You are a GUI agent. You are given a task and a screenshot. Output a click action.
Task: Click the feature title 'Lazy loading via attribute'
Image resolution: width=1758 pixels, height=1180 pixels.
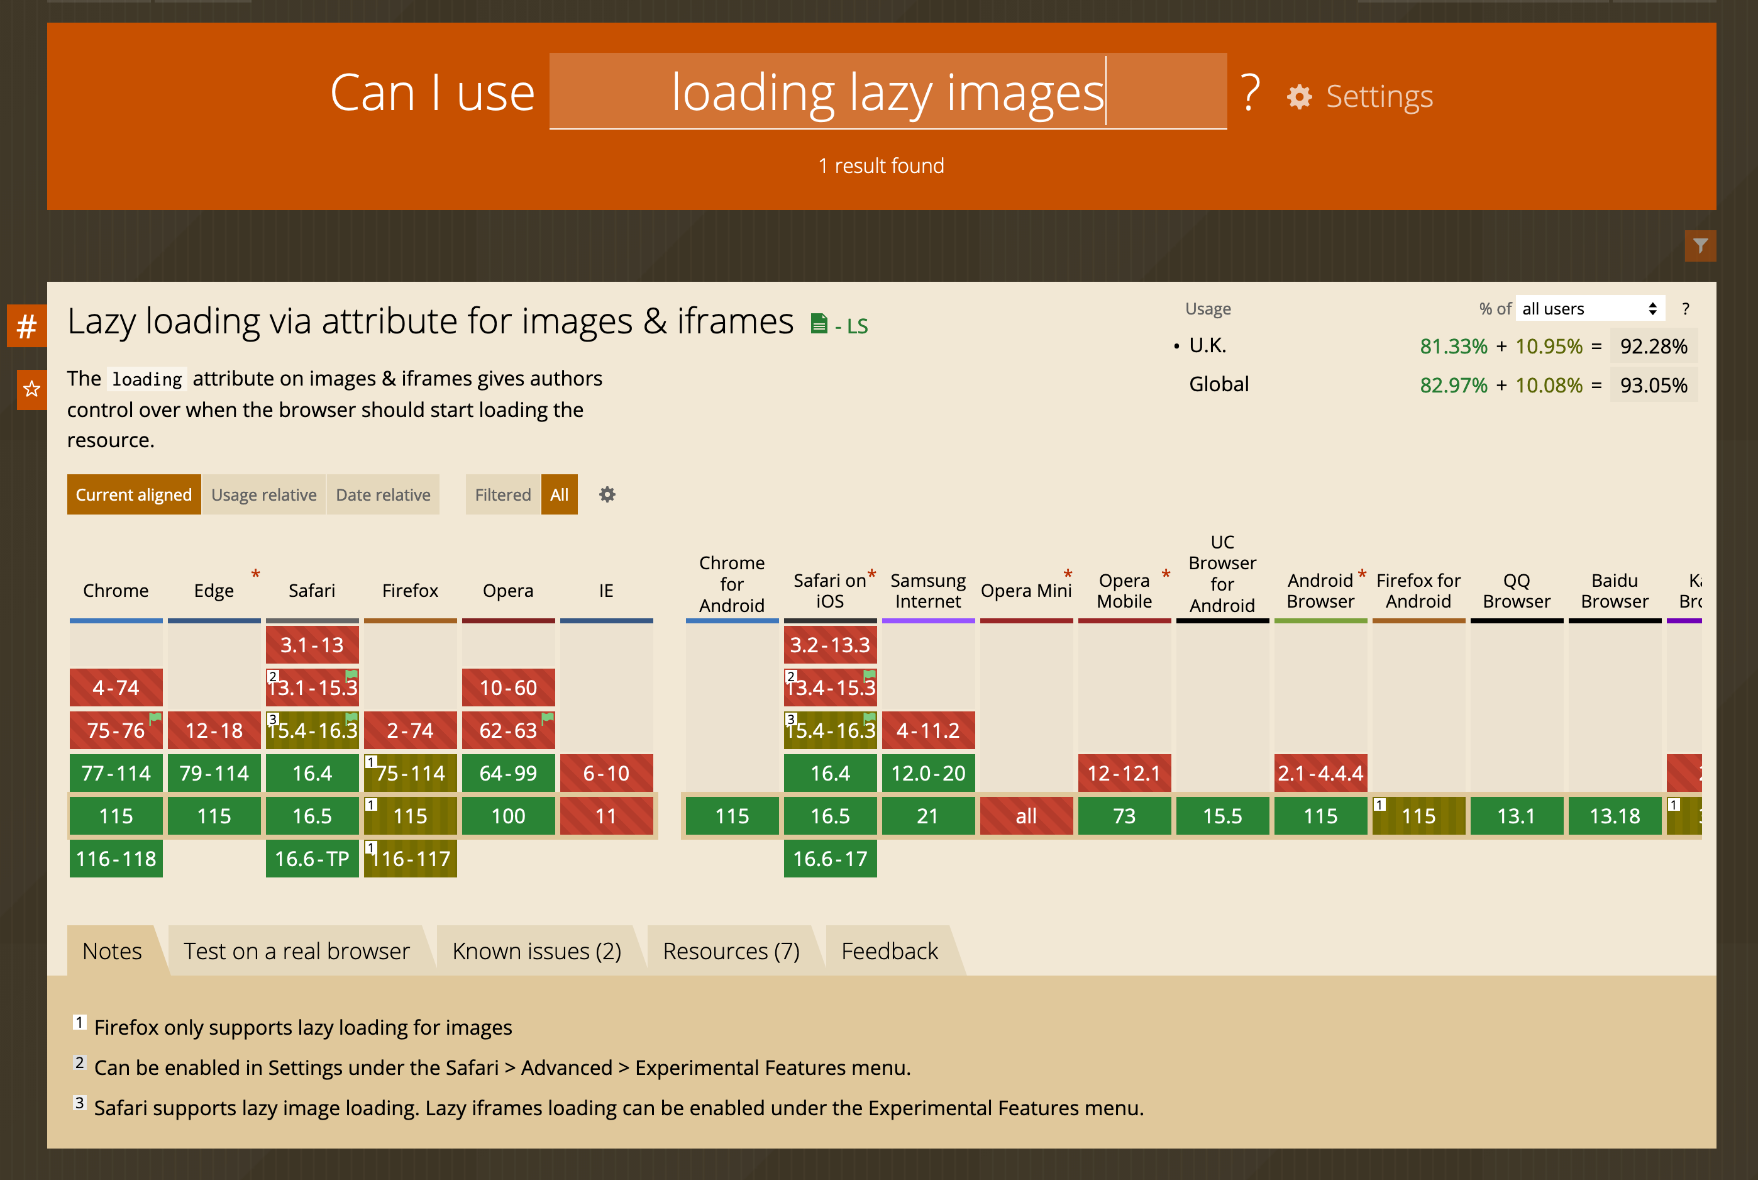point(431,321)
